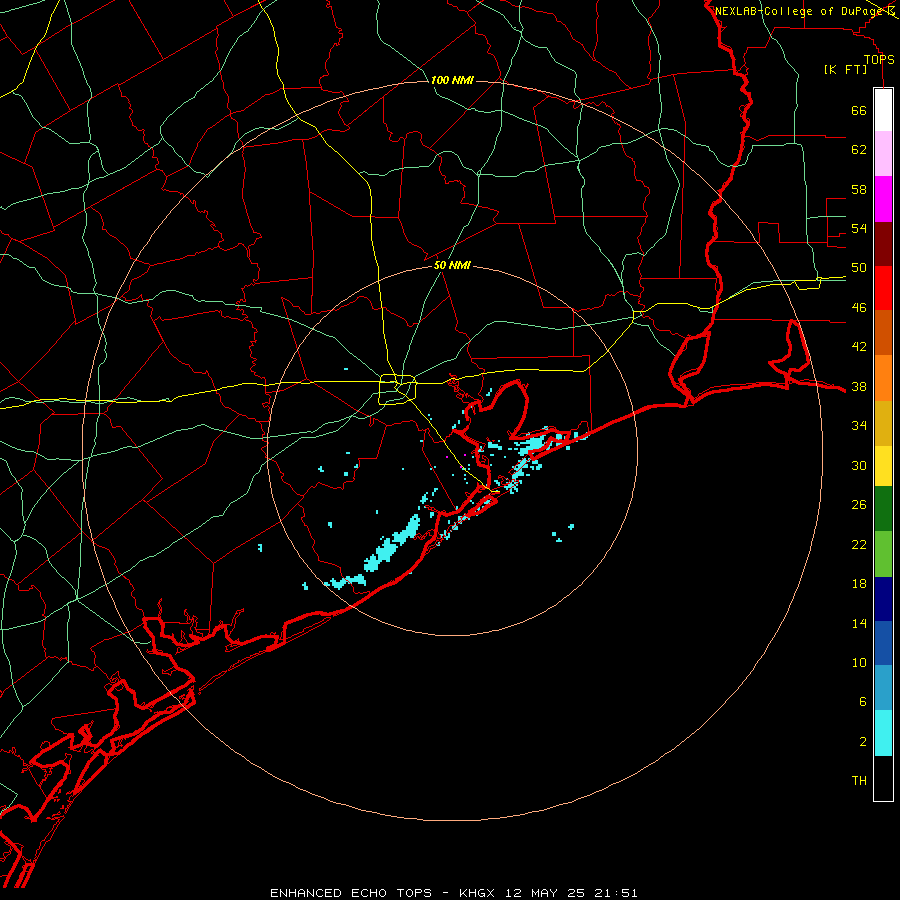Click the '12 MAY 25' date text
The height and width of the screenshot is (900, 900).
pos(546,893)
